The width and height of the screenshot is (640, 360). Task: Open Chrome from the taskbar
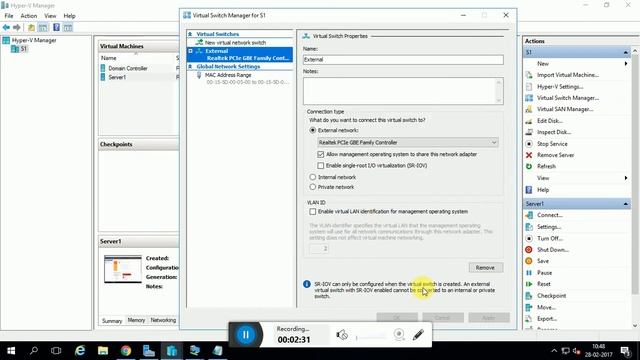(126, 351)
